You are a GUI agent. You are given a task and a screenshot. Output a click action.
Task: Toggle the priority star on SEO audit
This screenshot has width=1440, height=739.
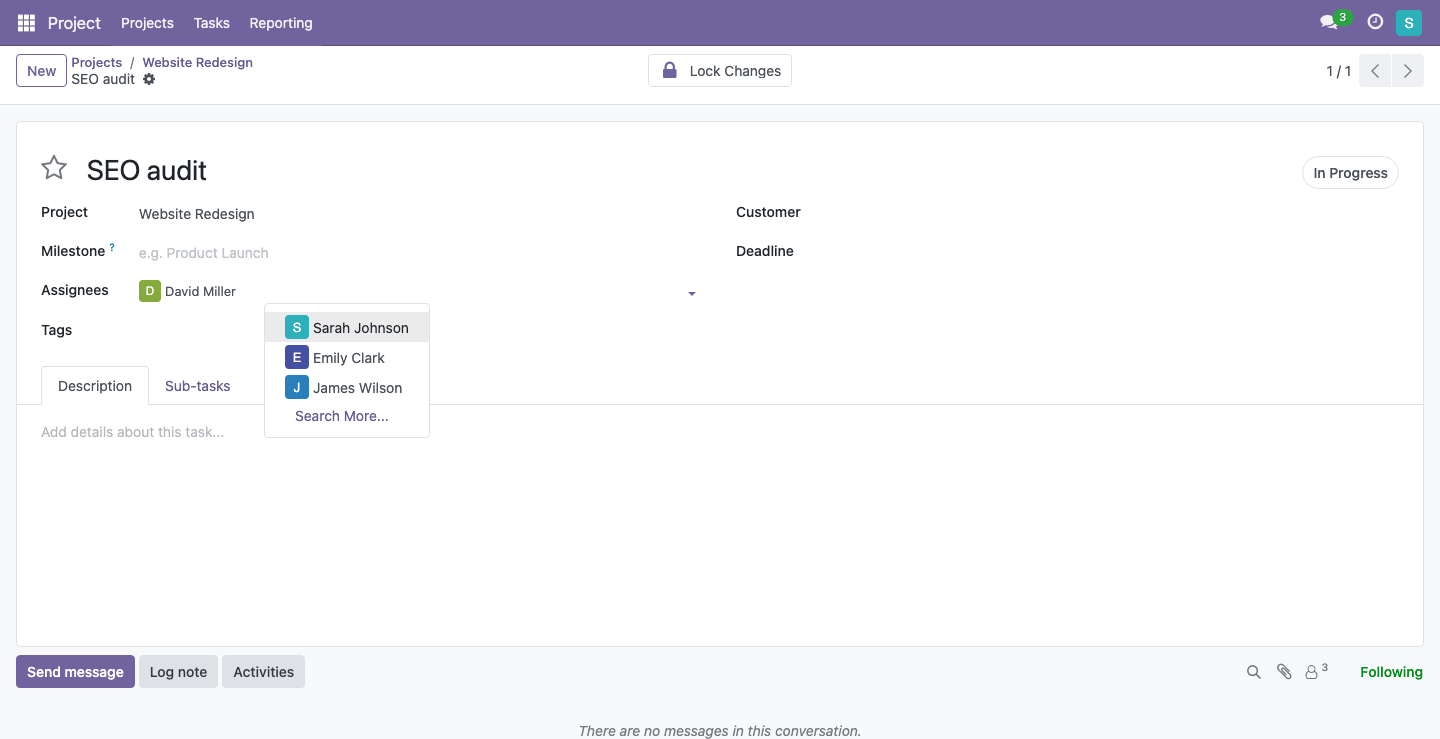pyautogui.click(x=54, y=168)
